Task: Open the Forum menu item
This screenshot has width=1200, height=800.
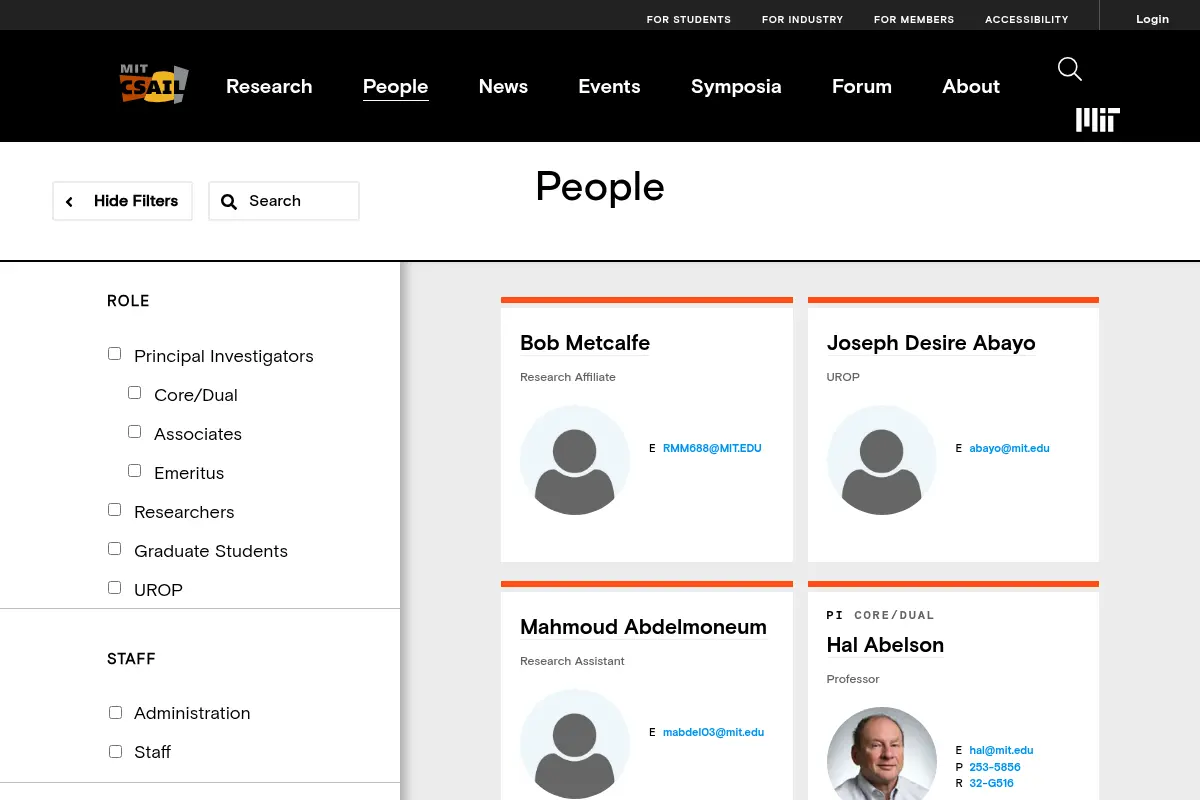Action: point(862,86)
